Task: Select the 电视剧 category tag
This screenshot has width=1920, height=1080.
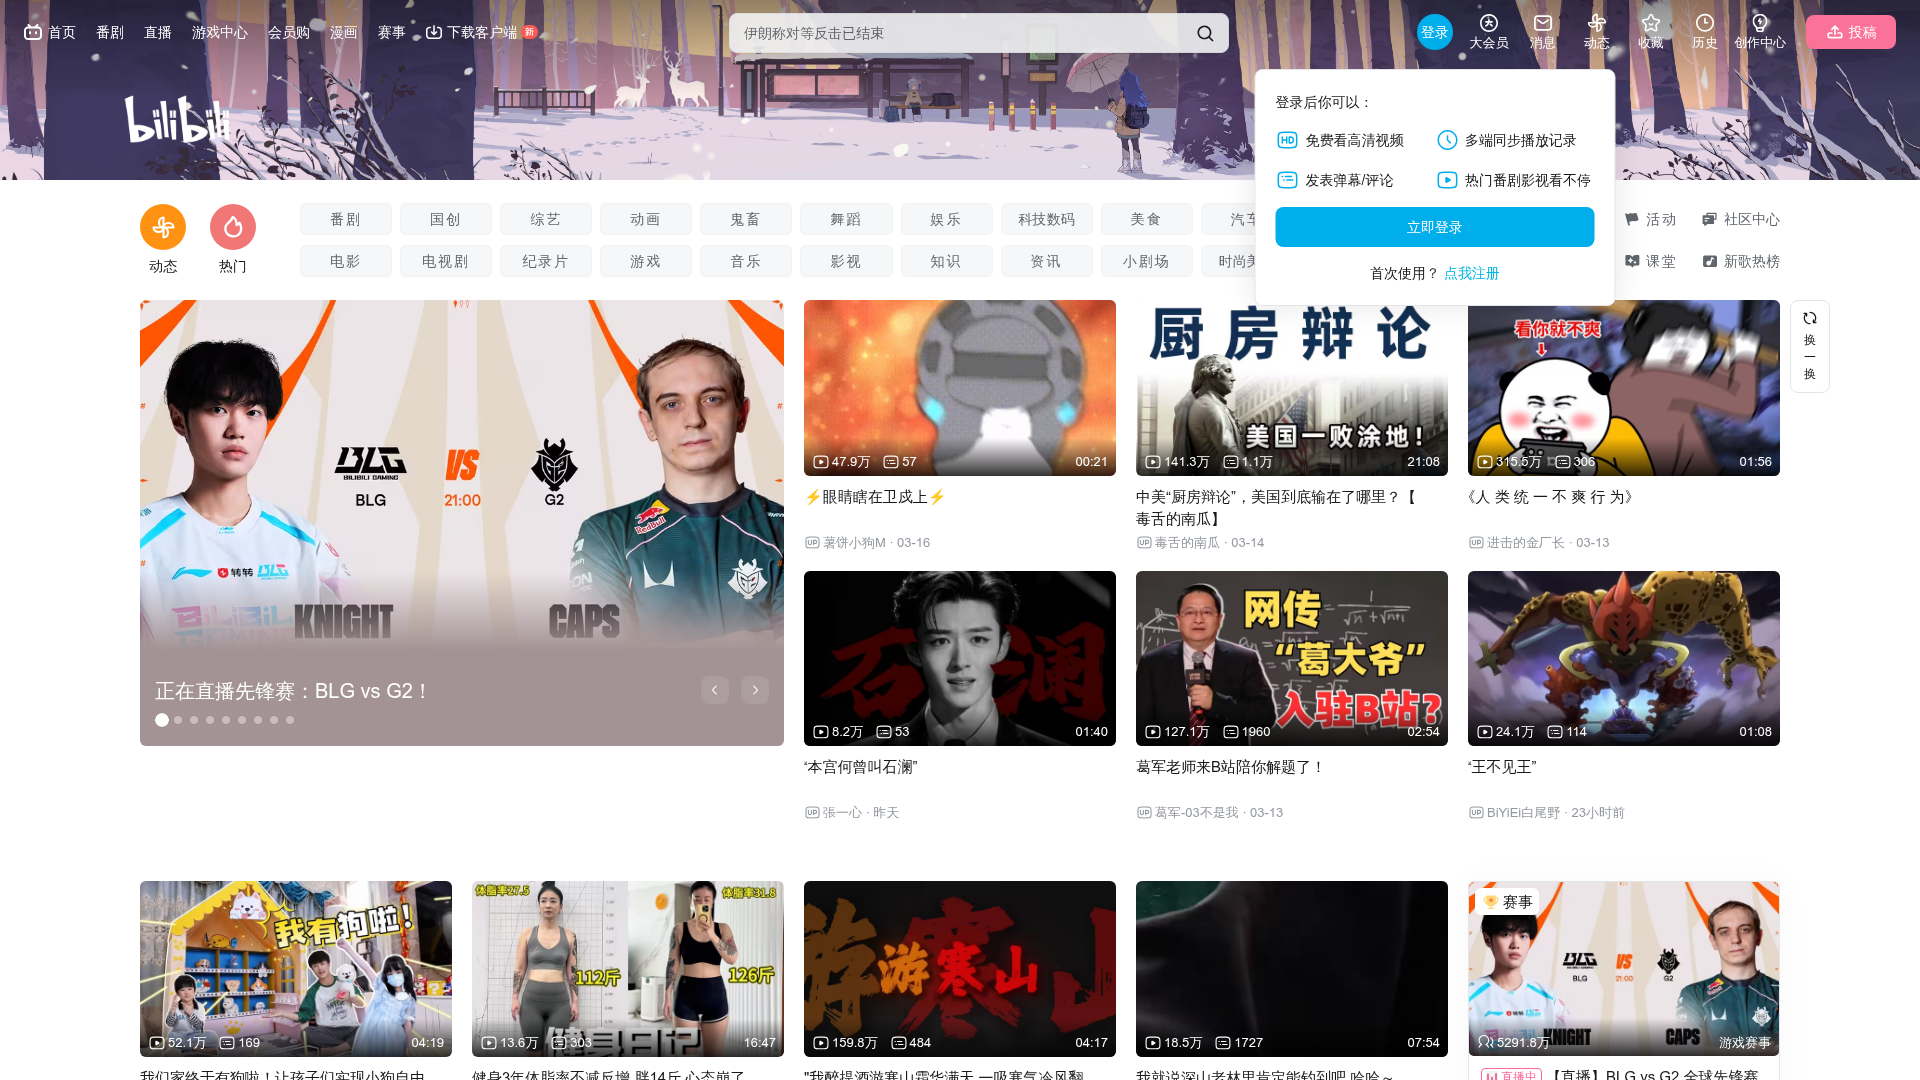Action: coord(446,261)
